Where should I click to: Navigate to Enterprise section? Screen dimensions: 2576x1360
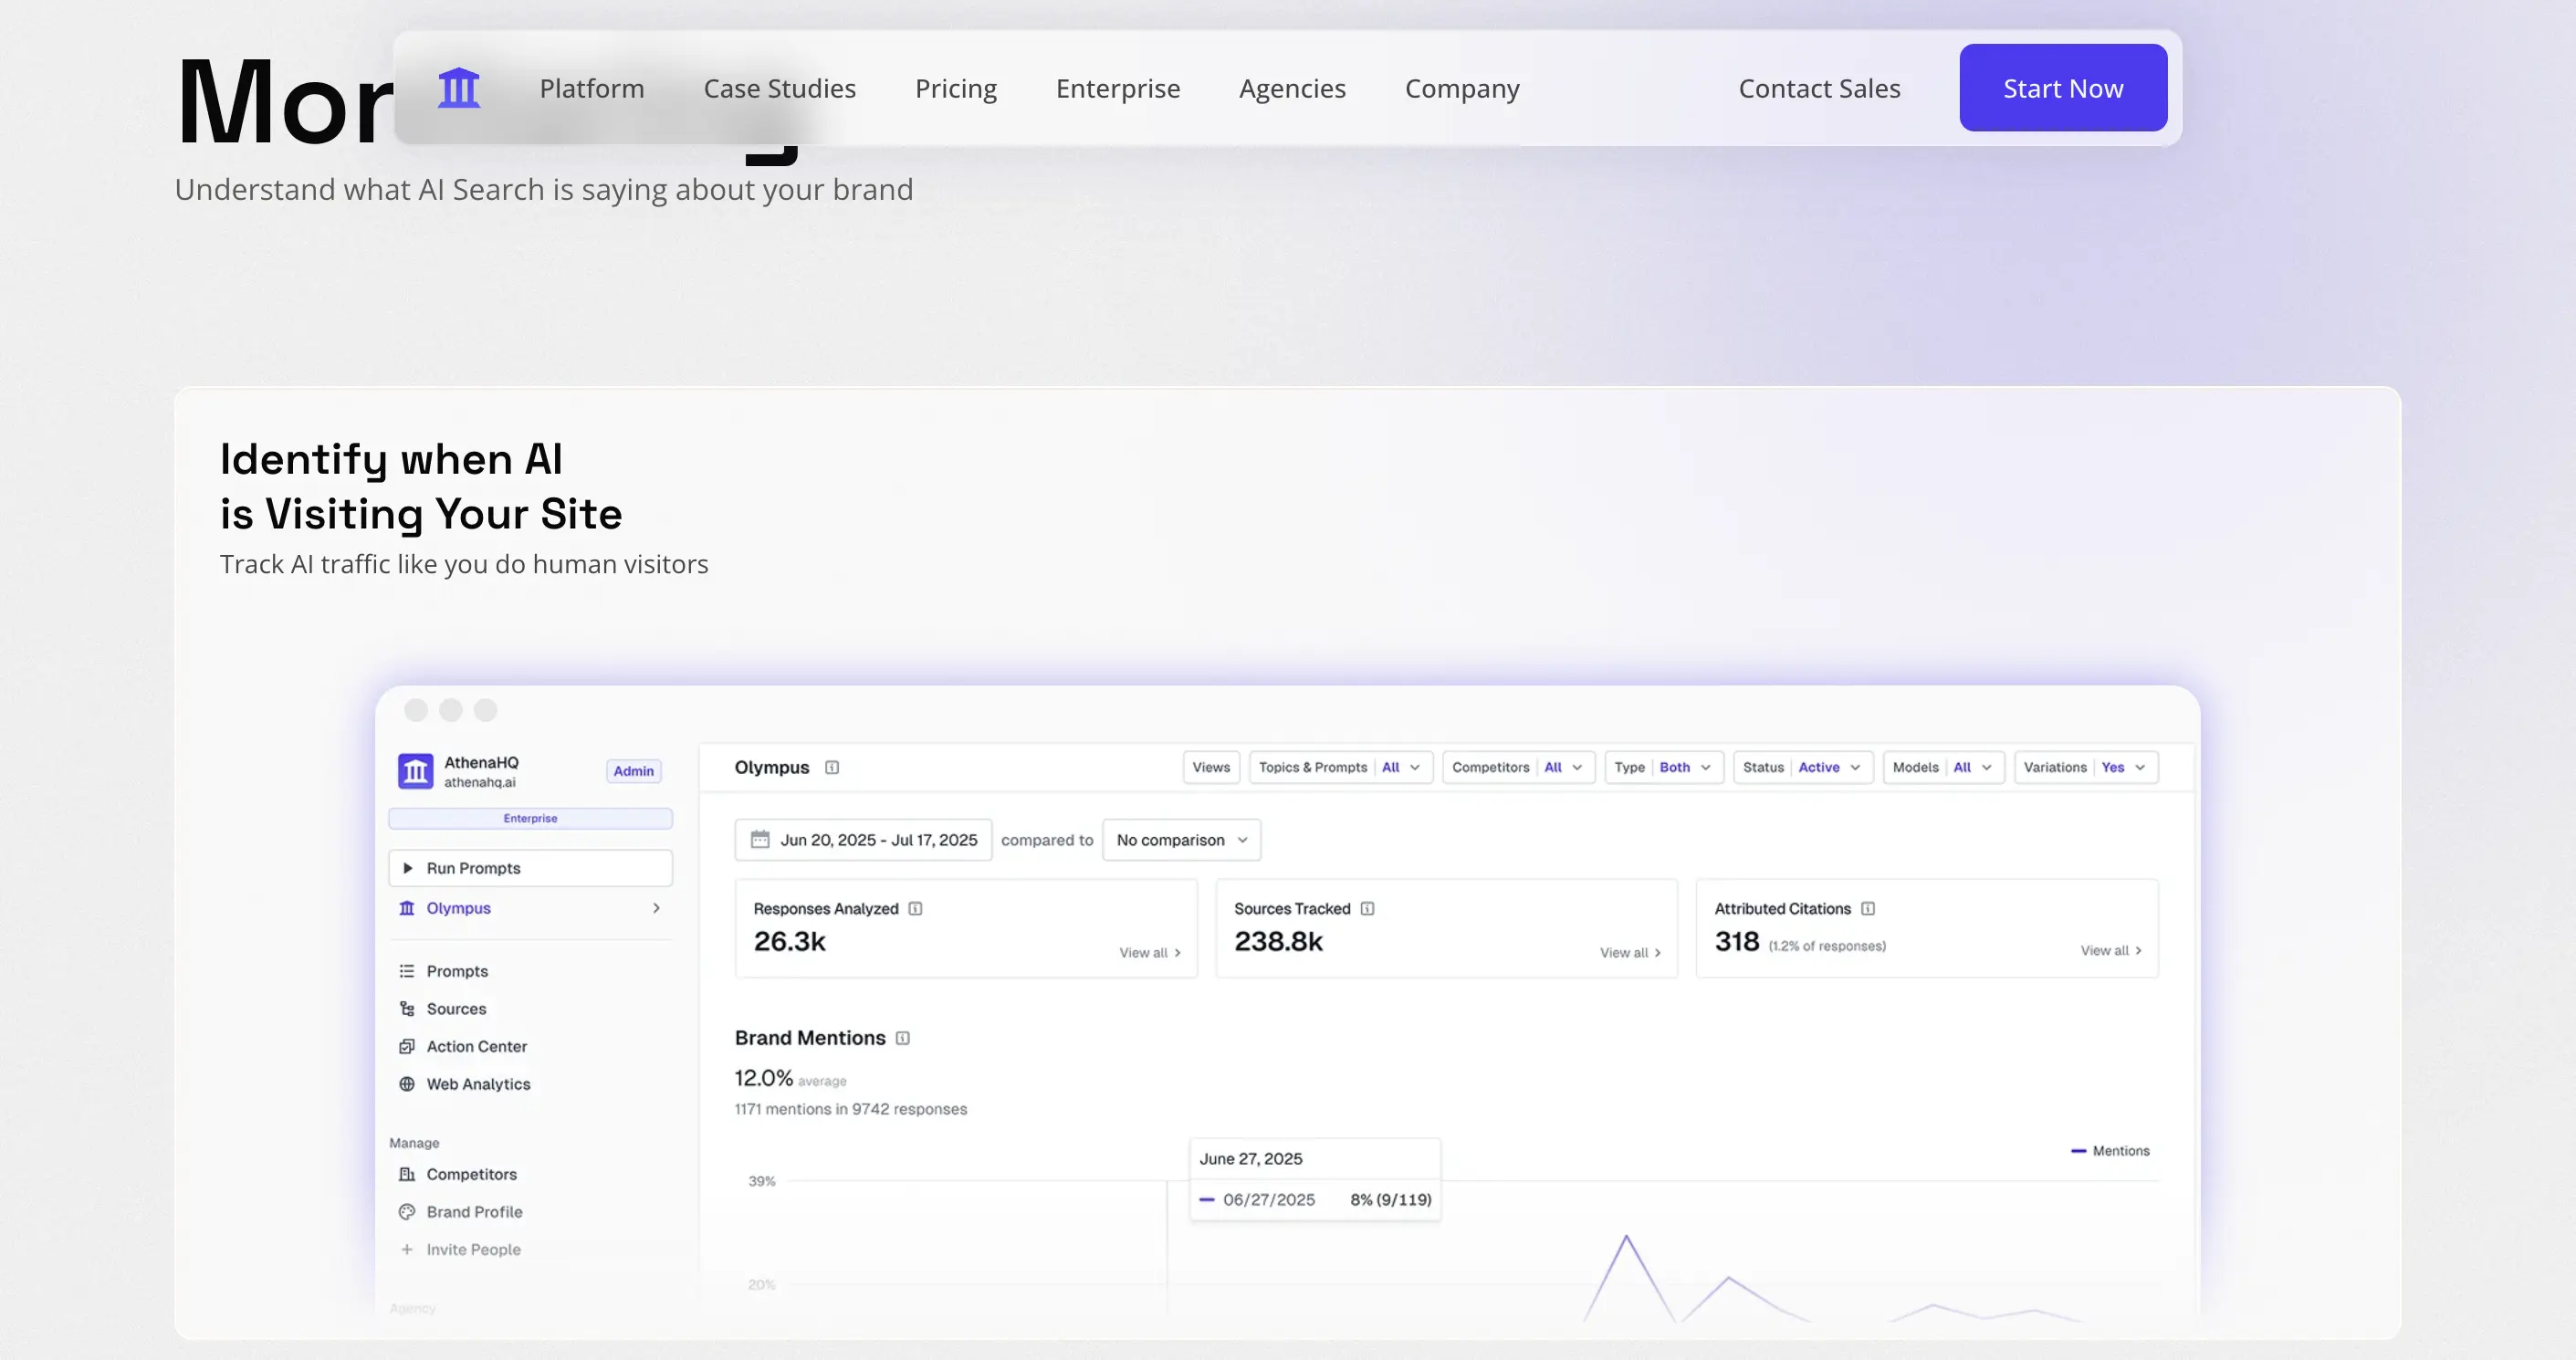(x=1118, y=88)
